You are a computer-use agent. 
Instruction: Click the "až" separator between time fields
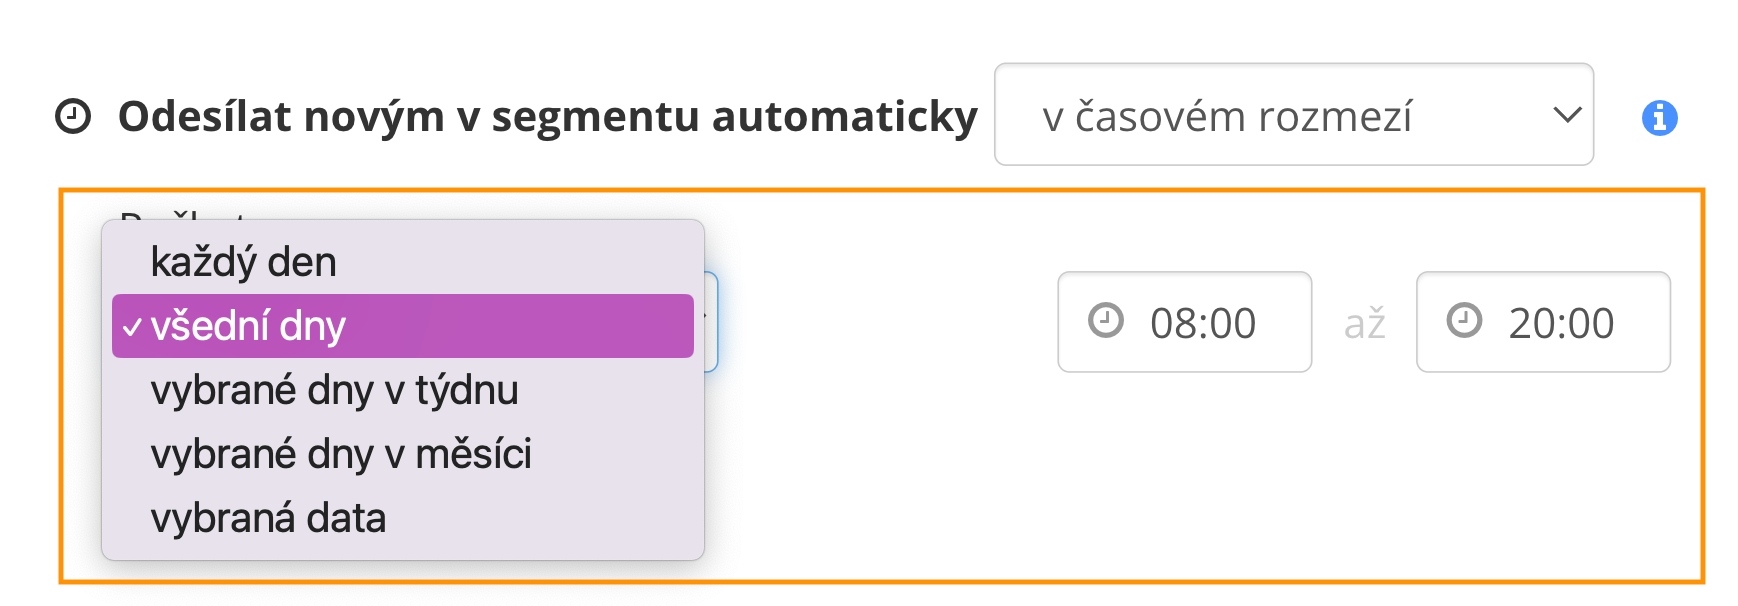click(1364, 324)
